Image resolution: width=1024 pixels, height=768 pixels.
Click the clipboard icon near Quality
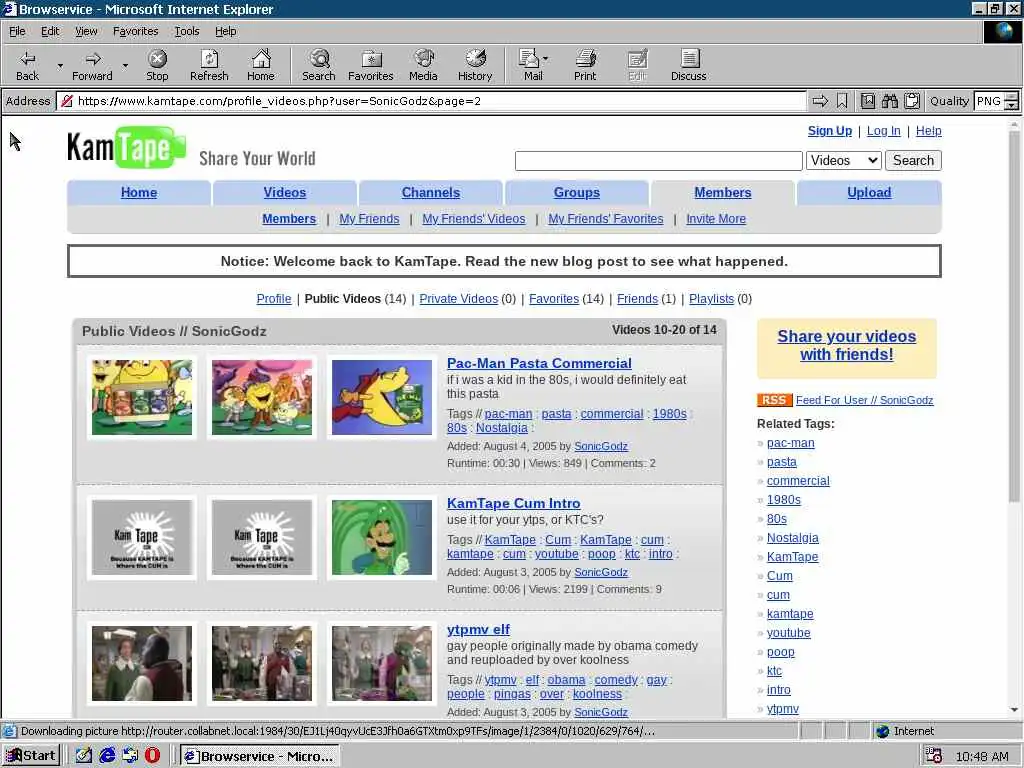pos(912,101)
